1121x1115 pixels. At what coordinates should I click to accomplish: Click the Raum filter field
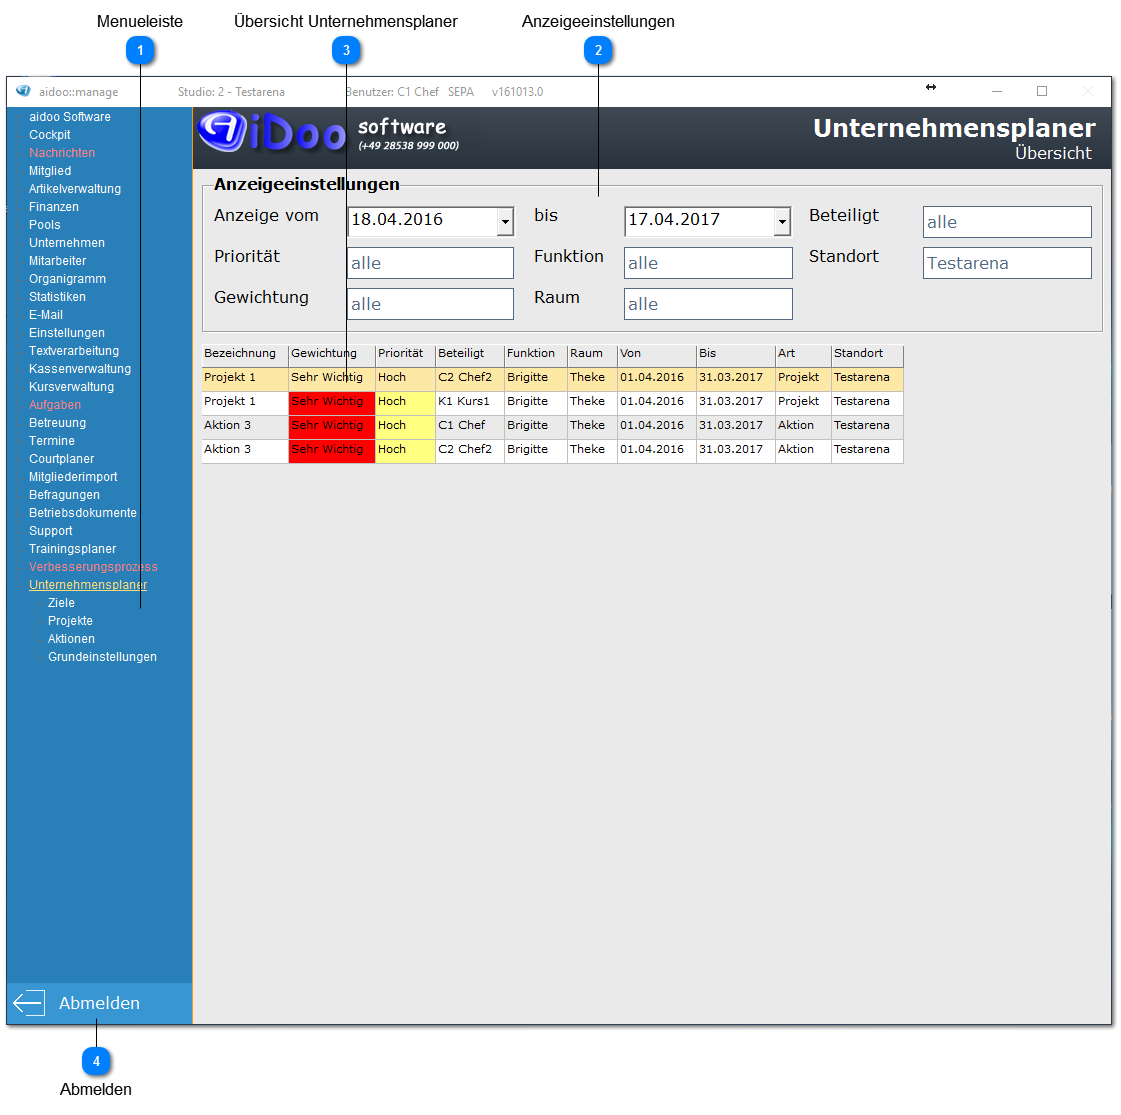click(708, 304)
